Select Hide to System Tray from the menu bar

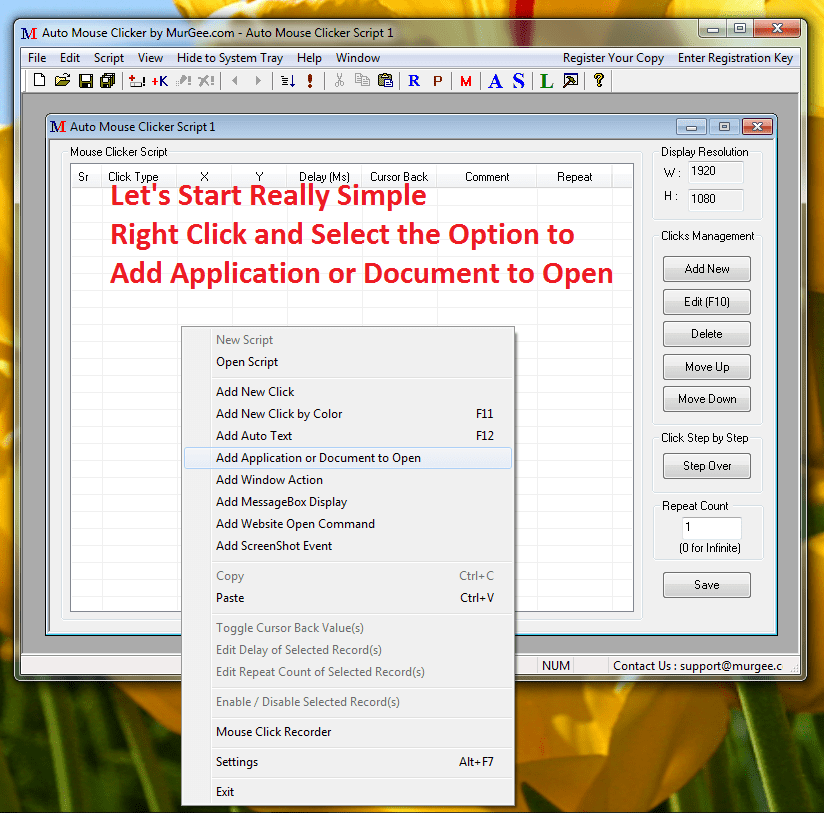pyautogui.click(x=229, y=57)
